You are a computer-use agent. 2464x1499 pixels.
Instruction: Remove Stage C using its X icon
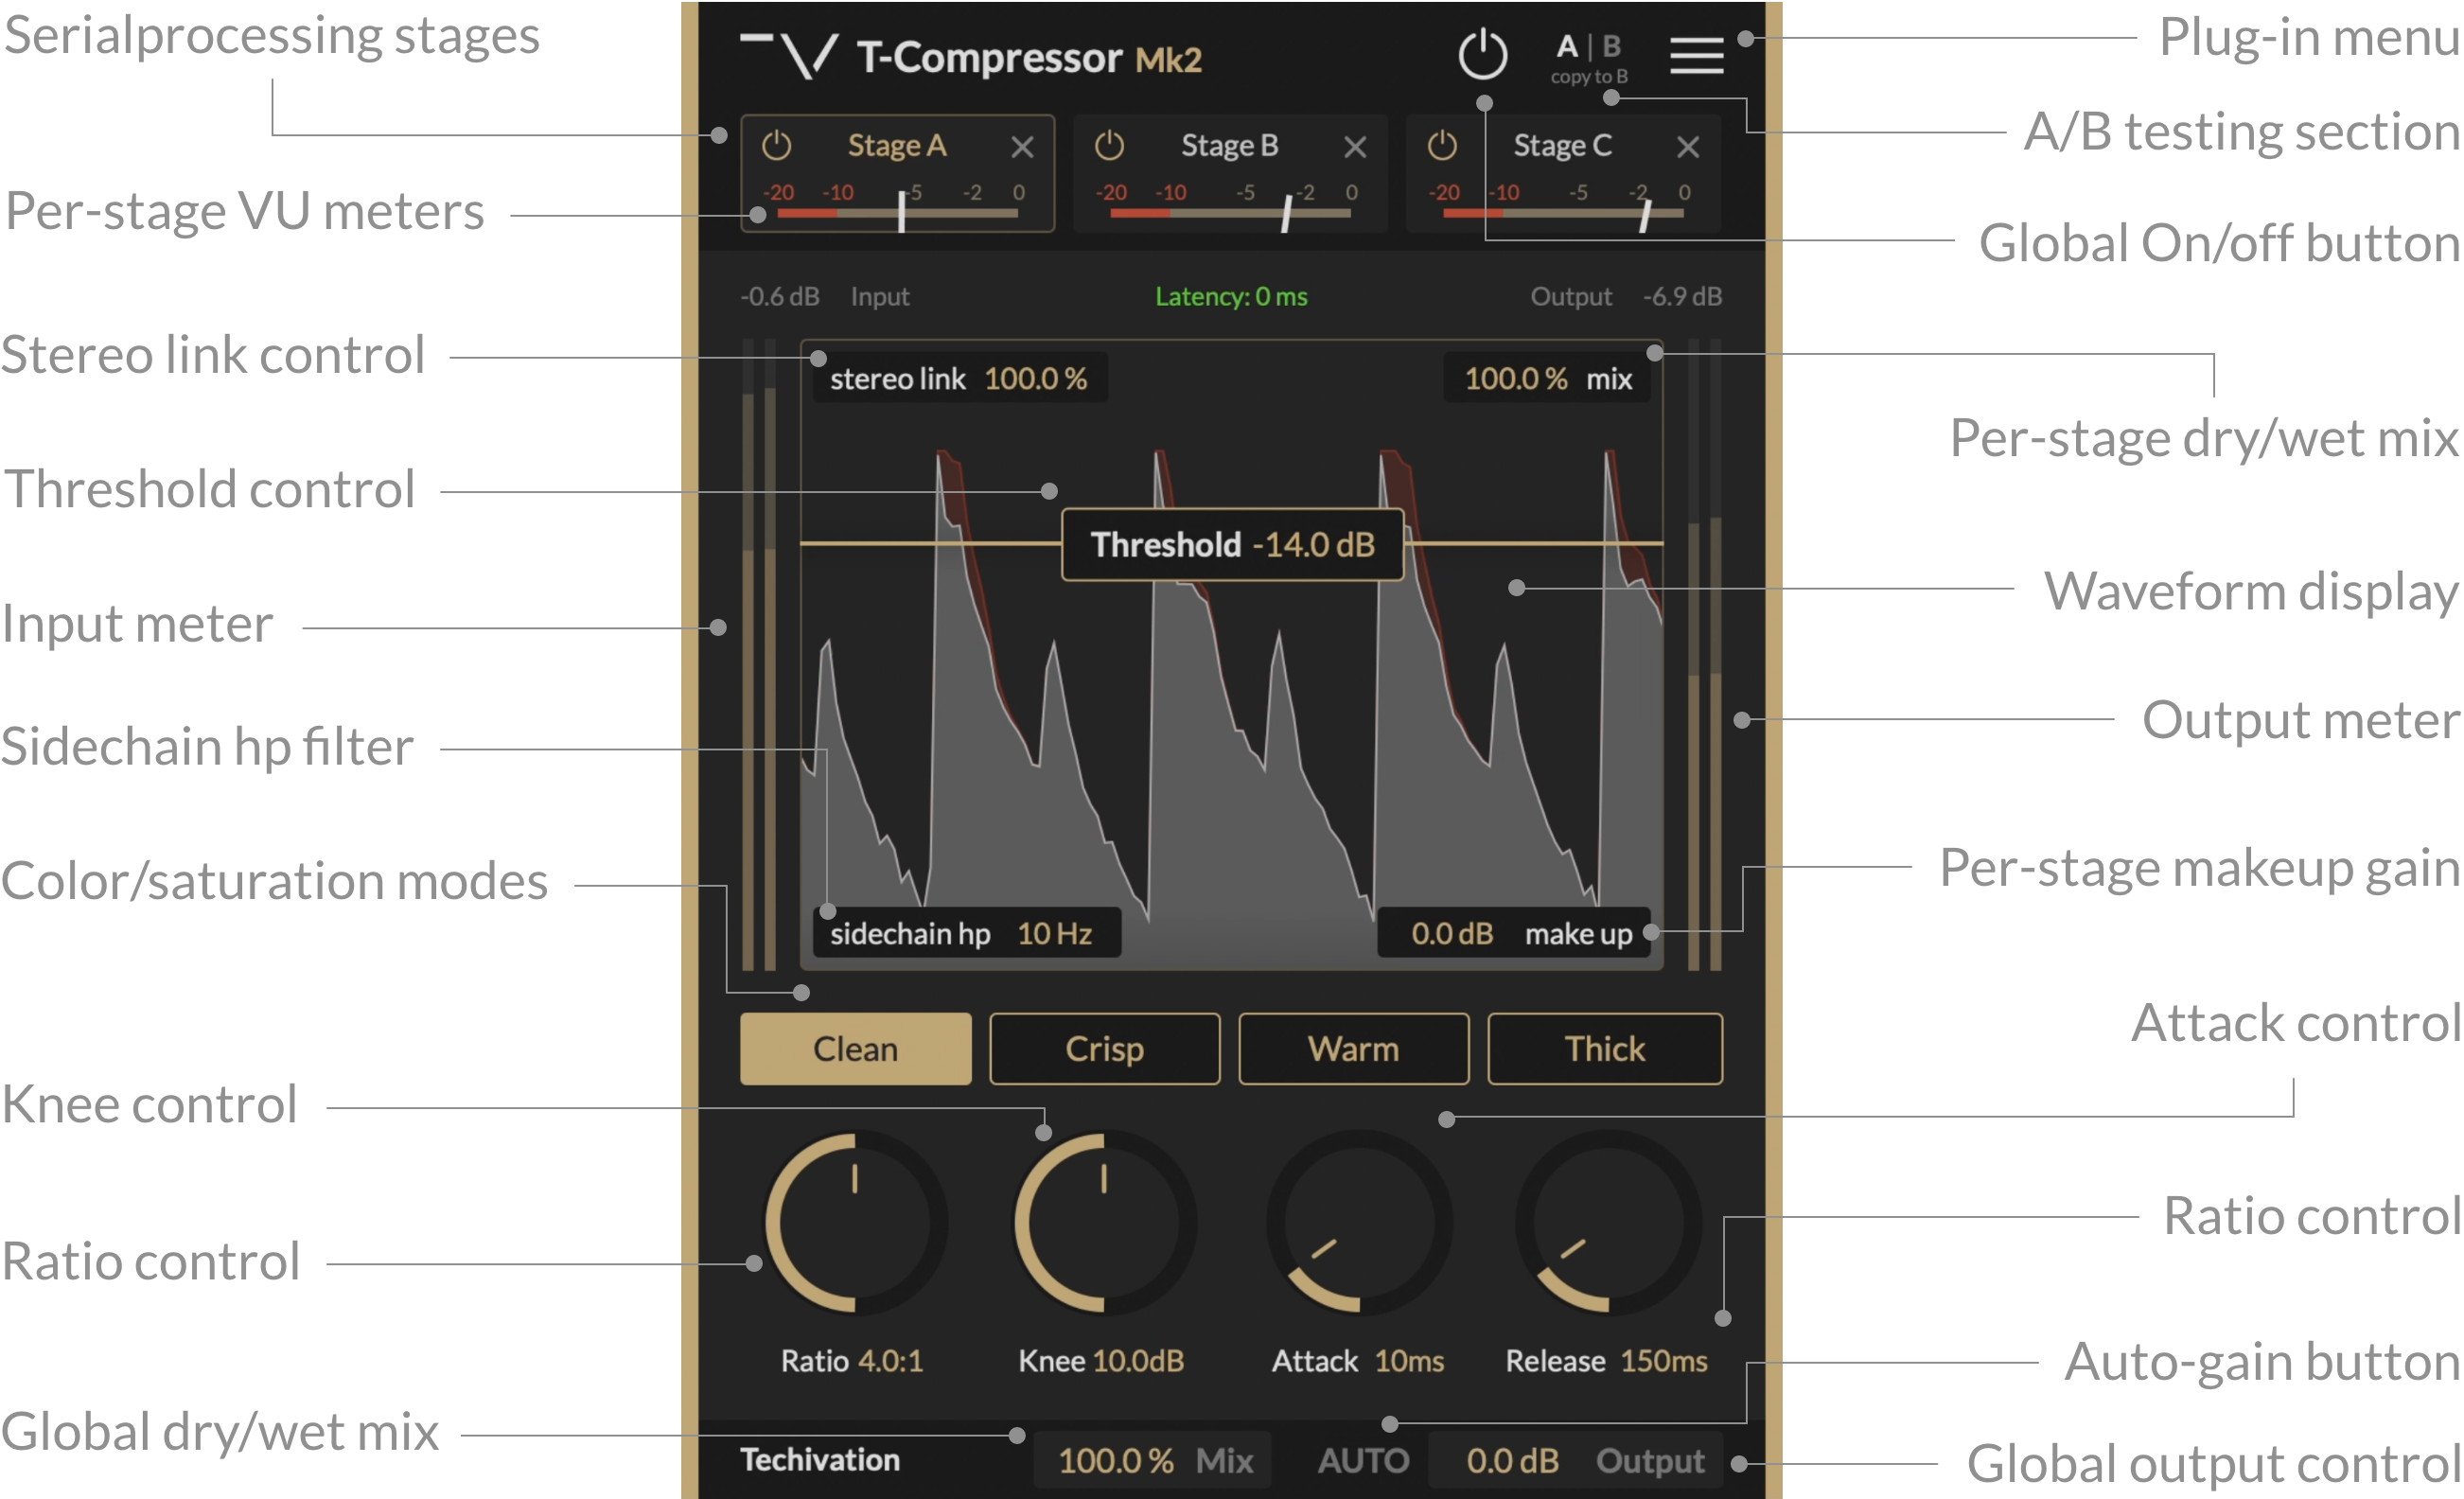1687,146
